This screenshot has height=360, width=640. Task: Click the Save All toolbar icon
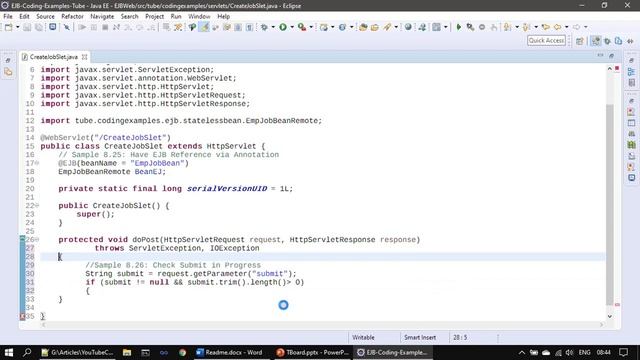[x=38, y=27]
